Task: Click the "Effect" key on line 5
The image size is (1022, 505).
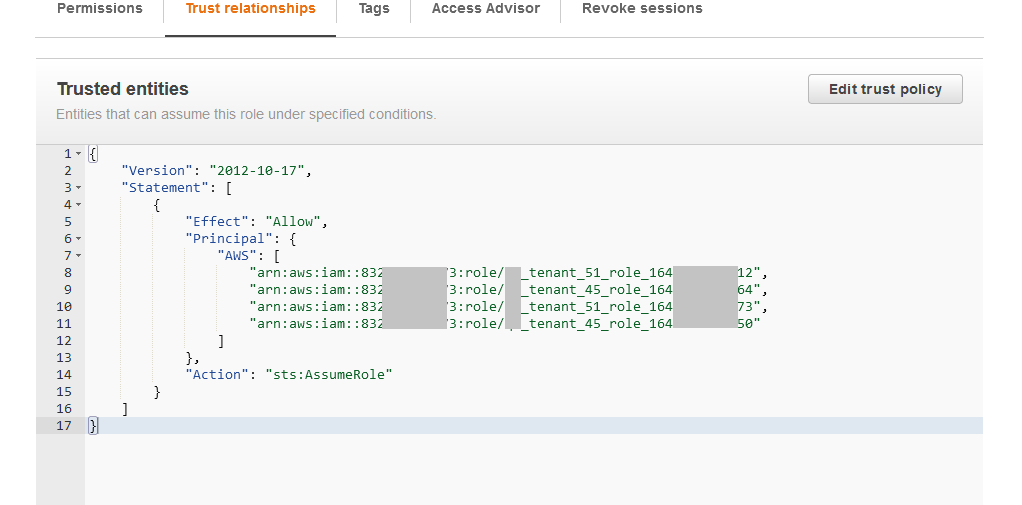Action: coord(217,222)
